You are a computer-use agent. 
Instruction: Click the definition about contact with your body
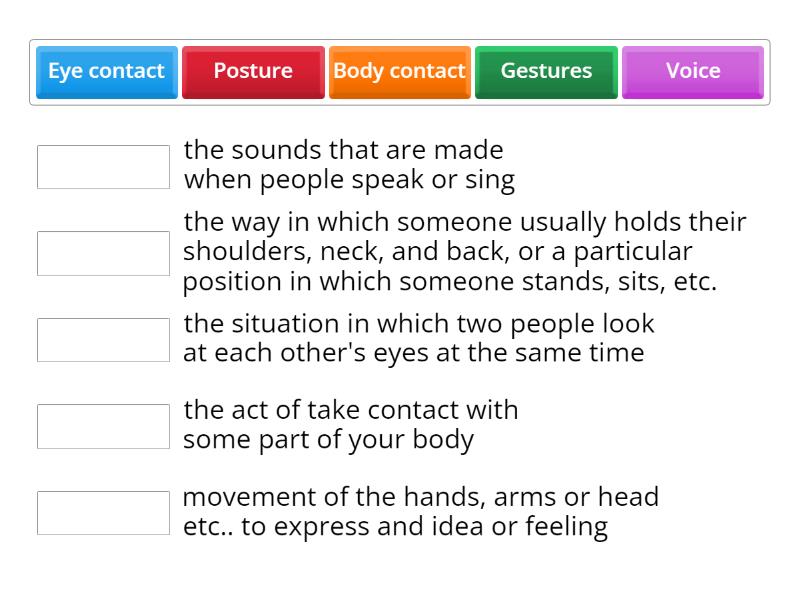pos(352,425)
